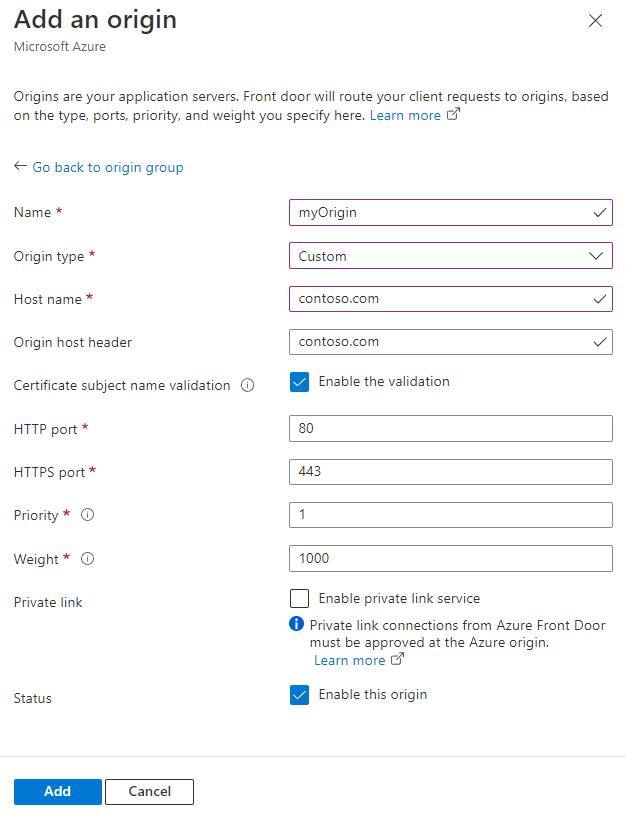The height and width of the screenshot is (816, 625).
Task: Click the Cancel button
Action: tap(149, 791)
